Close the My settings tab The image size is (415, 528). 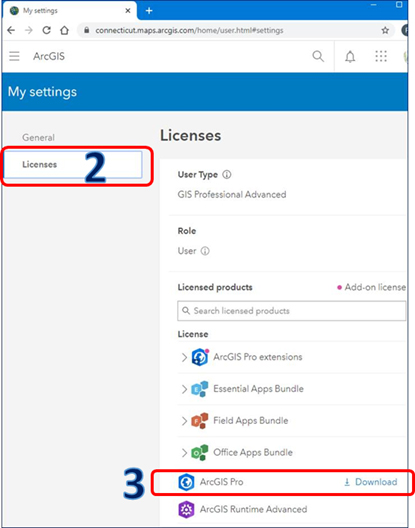(128, 11)
